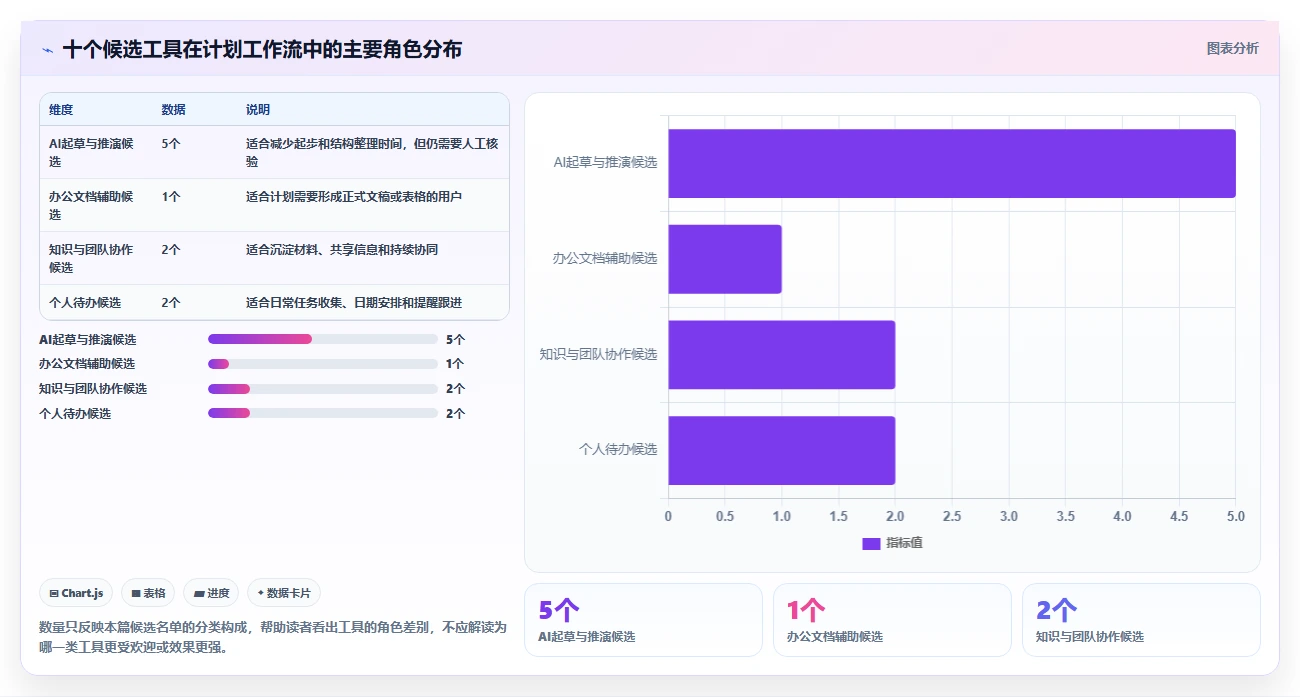1300x697 pixels.
Task: Click the 维度 column header
Action: coord(61,110)
